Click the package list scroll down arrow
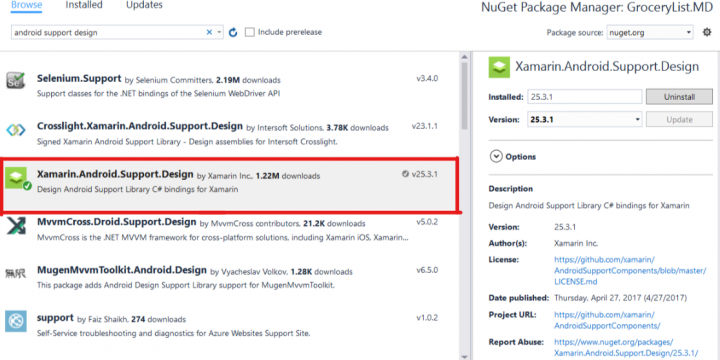Viewport: 720px width, 360px height. click(x=464, y=356)
